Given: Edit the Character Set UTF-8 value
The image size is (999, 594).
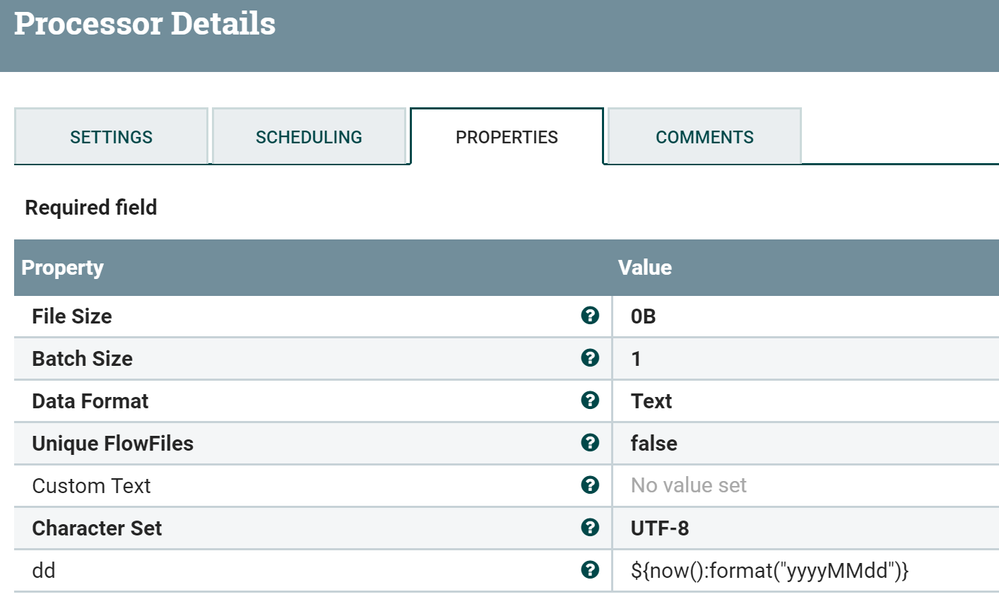Looking at the screenshot, I should tap(660, 528).
